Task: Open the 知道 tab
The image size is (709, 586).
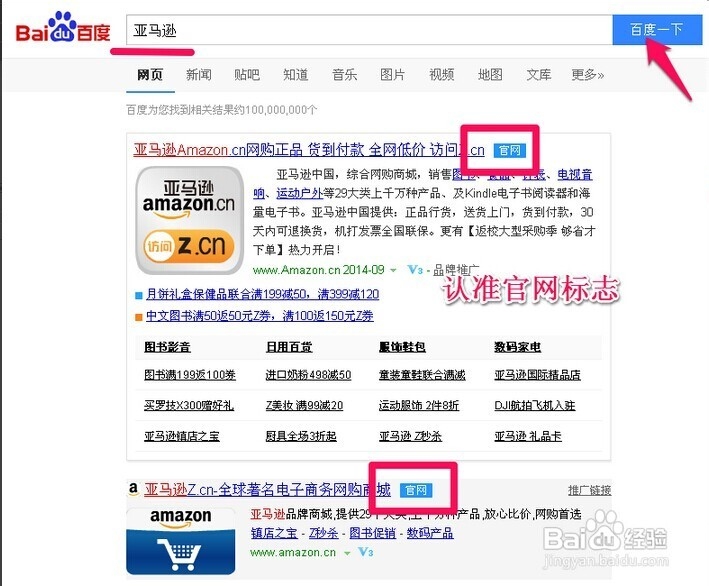Action: tap(295, 75)
